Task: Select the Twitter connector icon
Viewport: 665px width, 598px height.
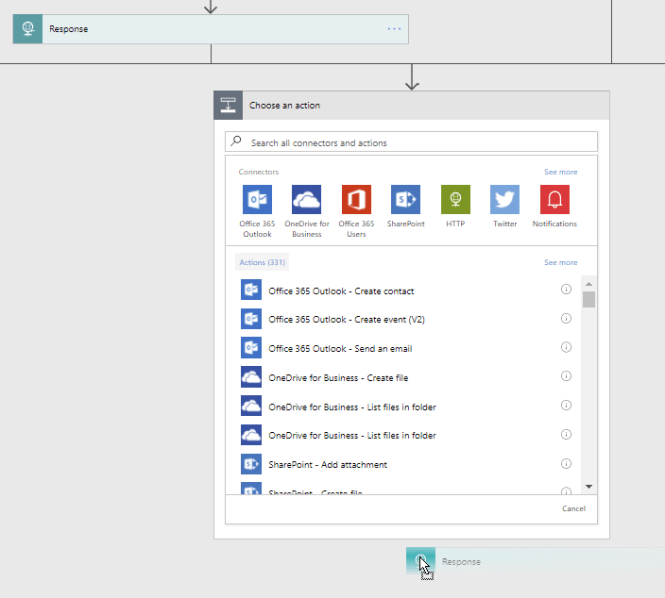Action: [x=505, y=199]
